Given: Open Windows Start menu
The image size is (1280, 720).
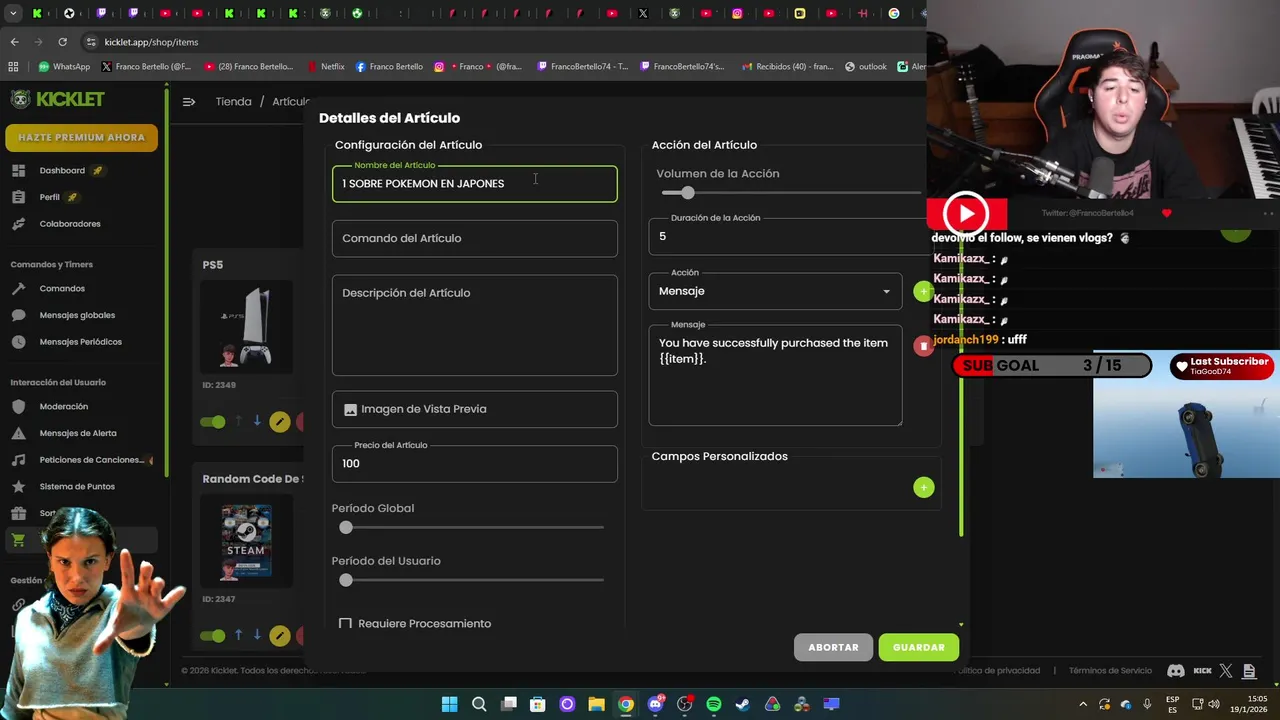Looking at the screenshot, I should click(x=449, y=704).
